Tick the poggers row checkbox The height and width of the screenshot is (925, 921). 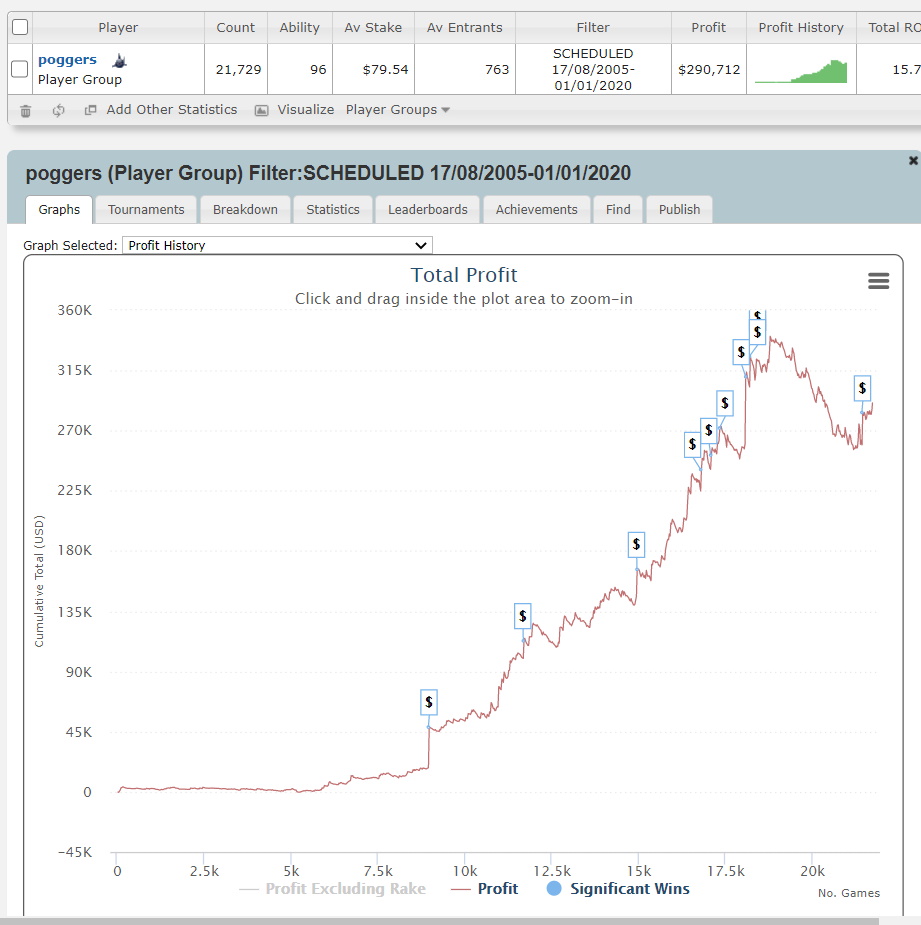click(20, 69)
